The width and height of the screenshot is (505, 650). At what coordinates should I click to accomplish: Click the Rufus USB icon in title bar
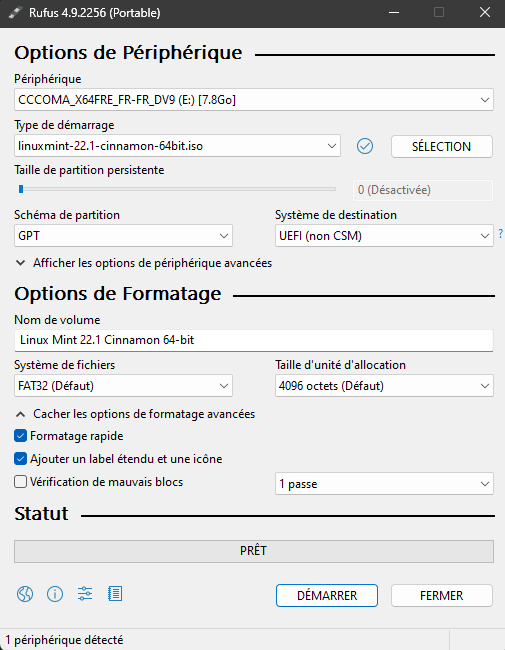(x=15, y=13)
